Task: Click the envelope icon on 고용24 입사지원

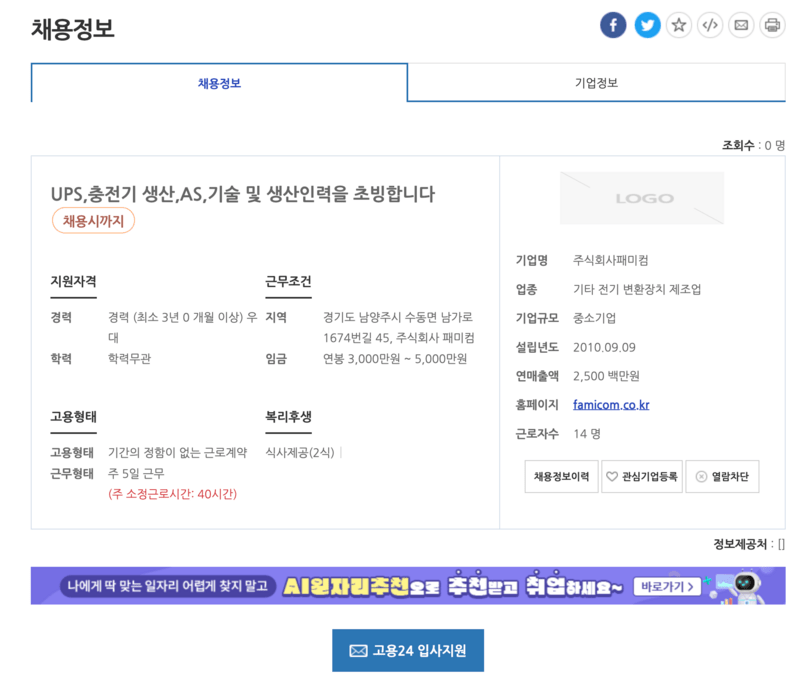Action: pyautogui.click(x=357, y=649)
